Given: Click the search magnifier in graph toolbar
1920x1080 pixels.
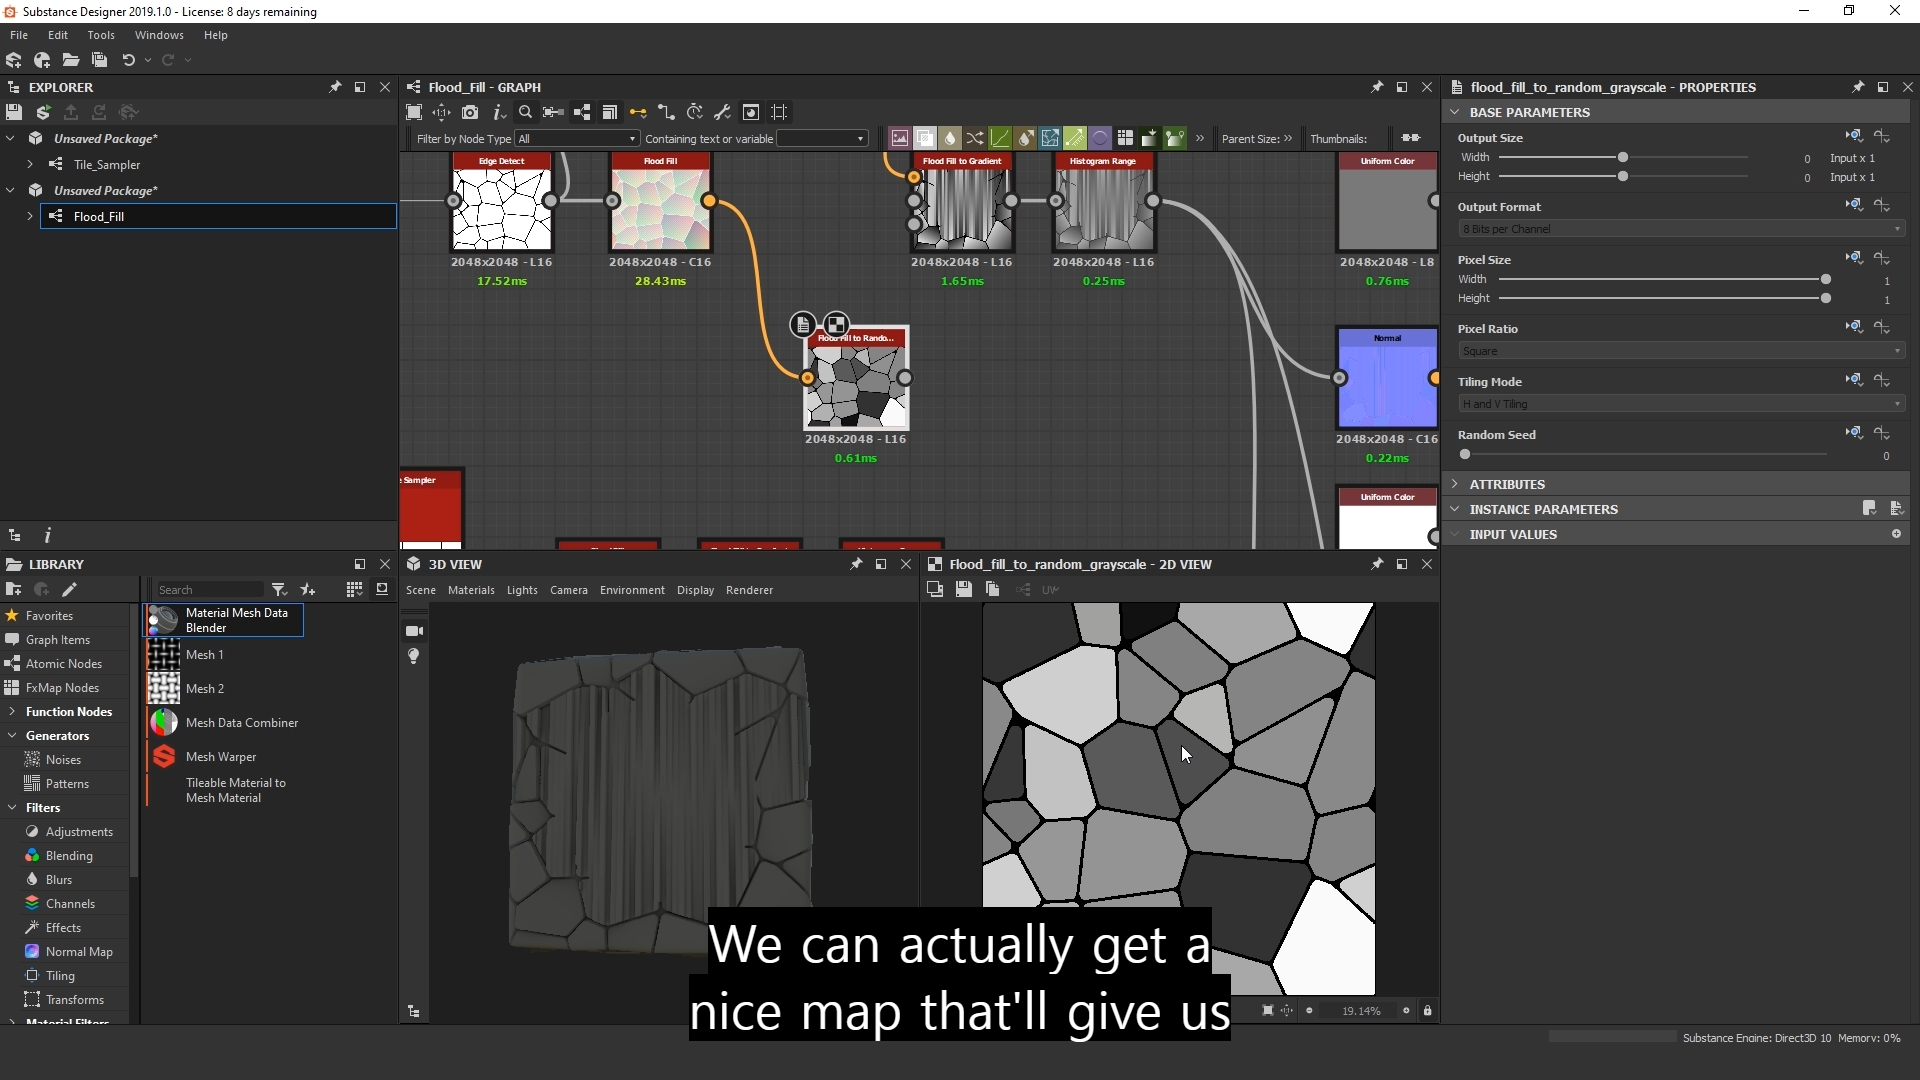Looking at the screenshot, I should pyautogui.click(x=525, y=112).
